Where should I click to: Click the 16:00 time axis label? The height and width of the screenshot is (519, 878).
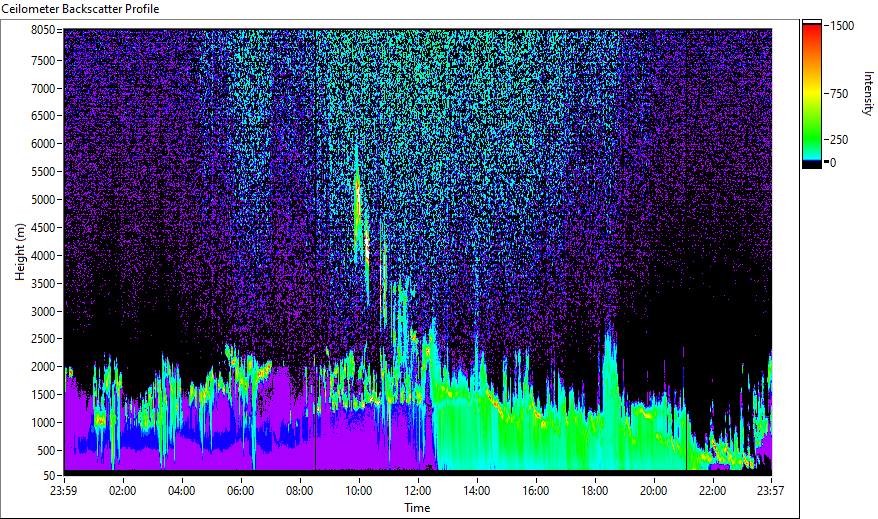(x=535, y=491)
